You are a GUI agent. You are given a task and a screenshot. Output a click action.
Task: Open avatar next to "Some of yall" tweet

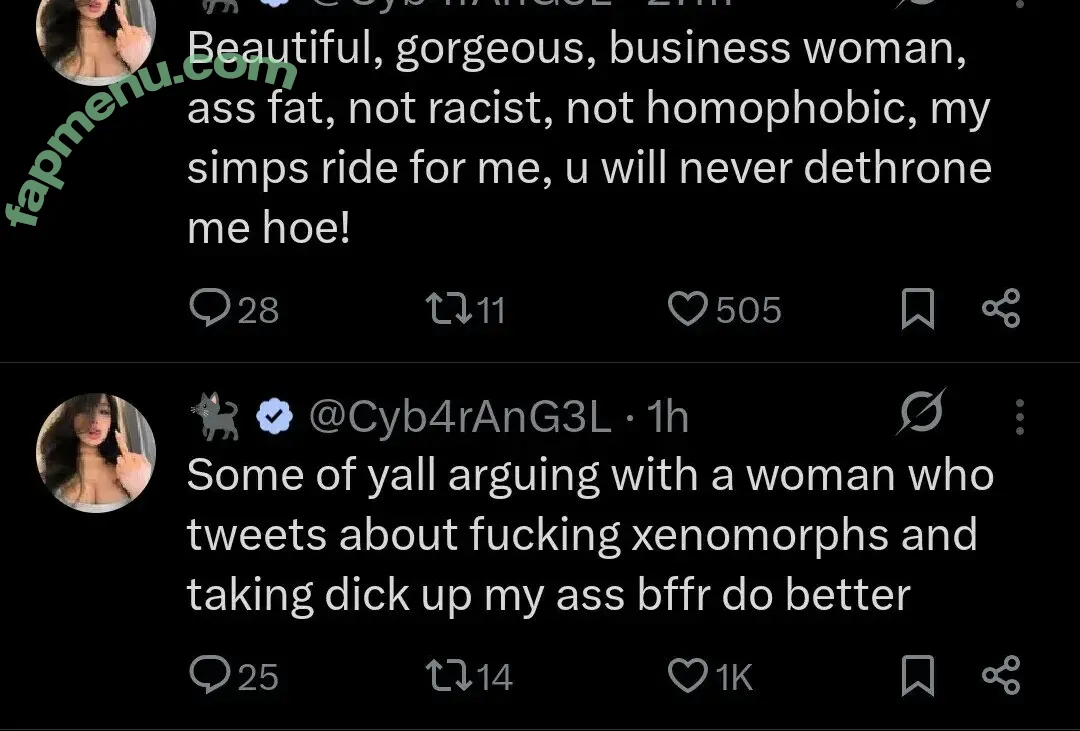tap(96, 453)
